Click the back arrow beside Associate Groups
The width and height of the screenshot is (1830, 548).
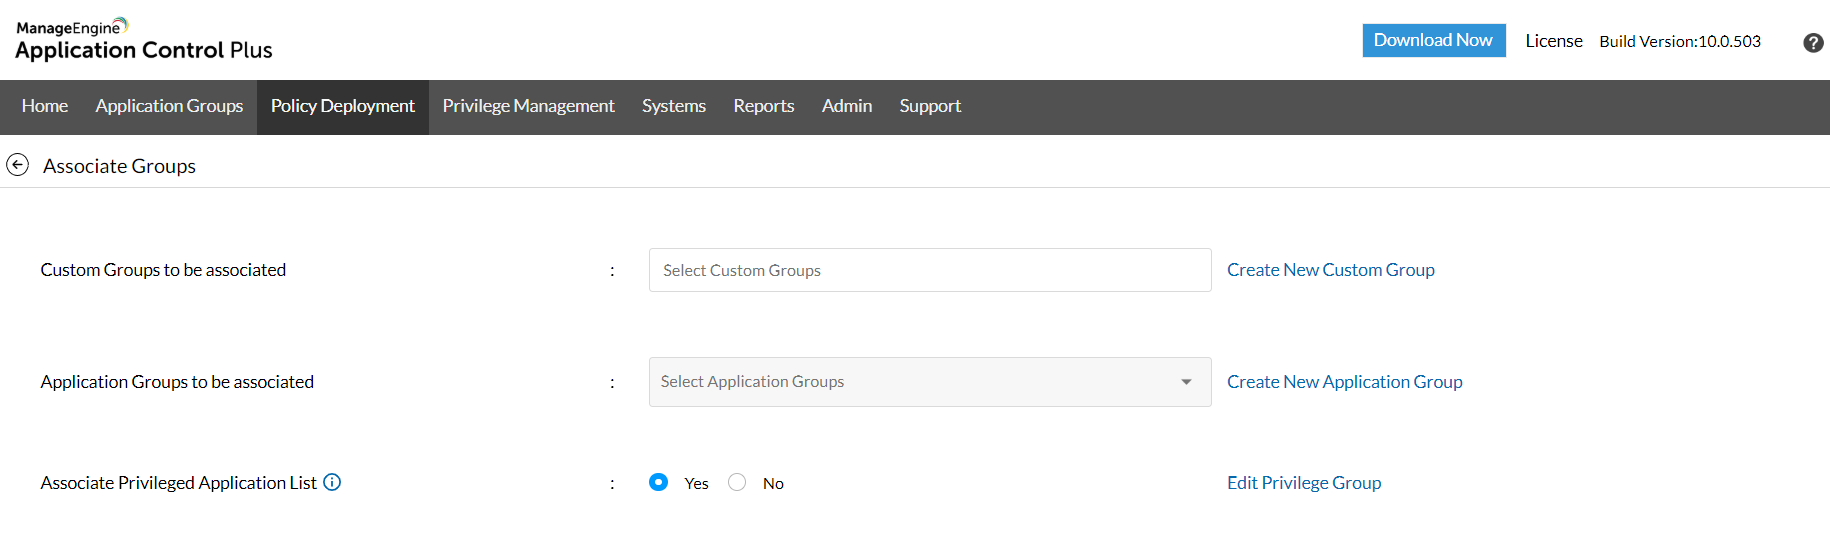tap(17, 165)
